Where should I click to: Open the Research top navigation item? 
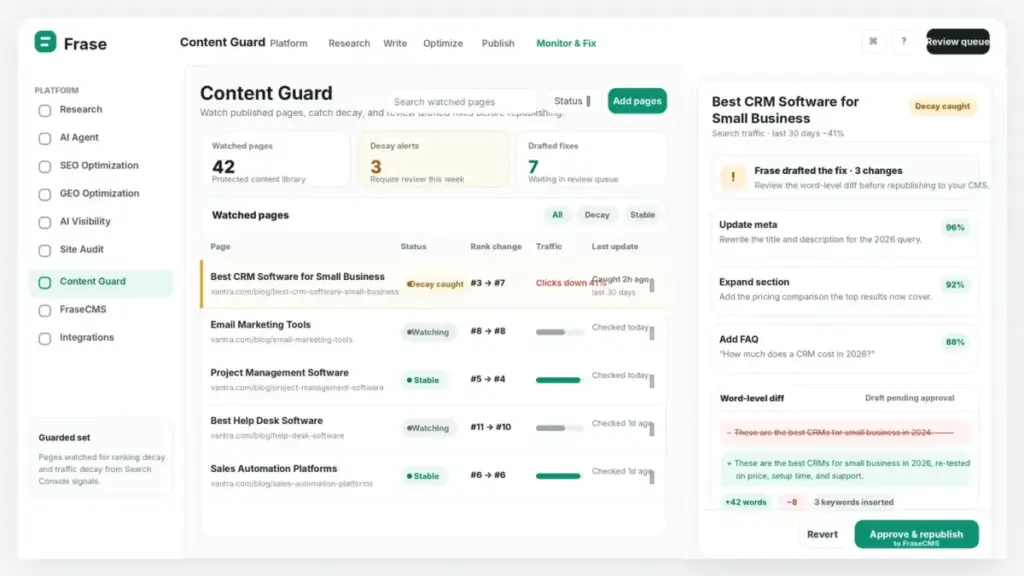[349, 43]
